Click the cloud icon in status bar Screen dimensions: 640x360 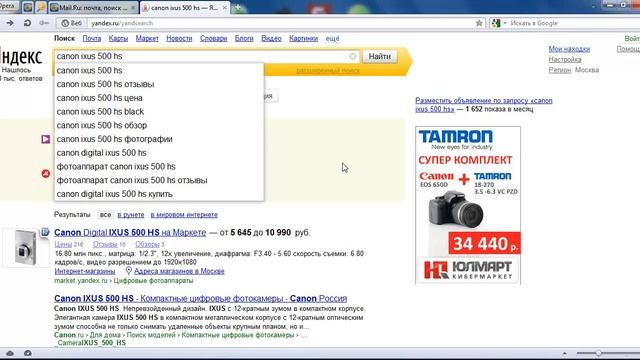10,353
